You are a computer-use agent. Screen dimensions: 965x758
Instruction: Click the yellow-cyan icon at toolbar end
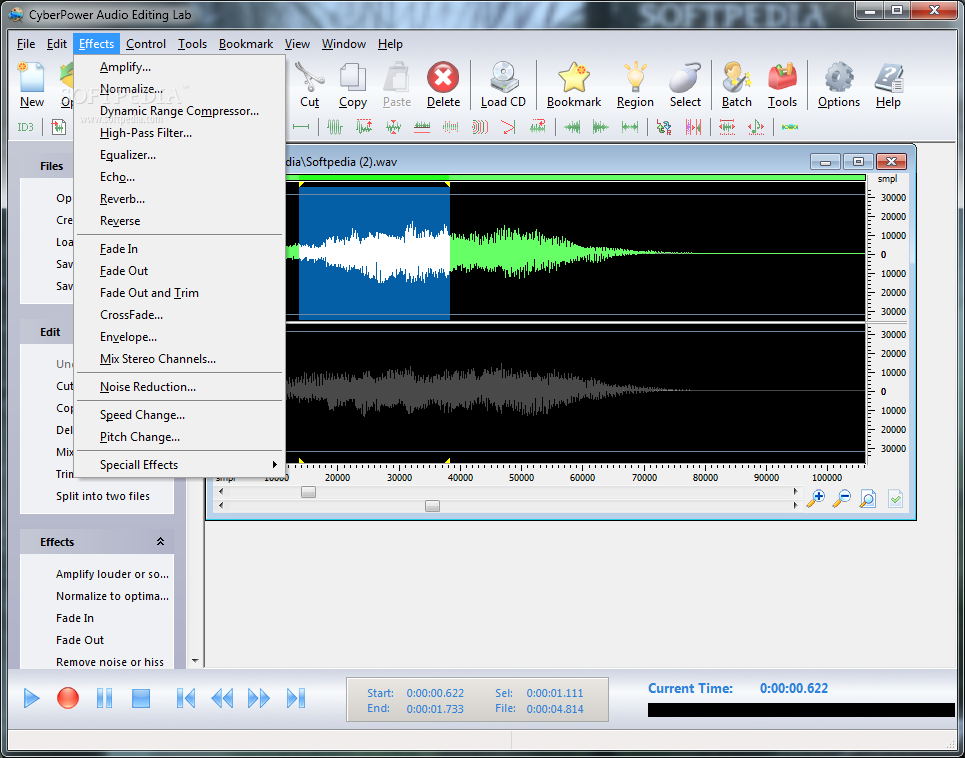click(790, 127)
